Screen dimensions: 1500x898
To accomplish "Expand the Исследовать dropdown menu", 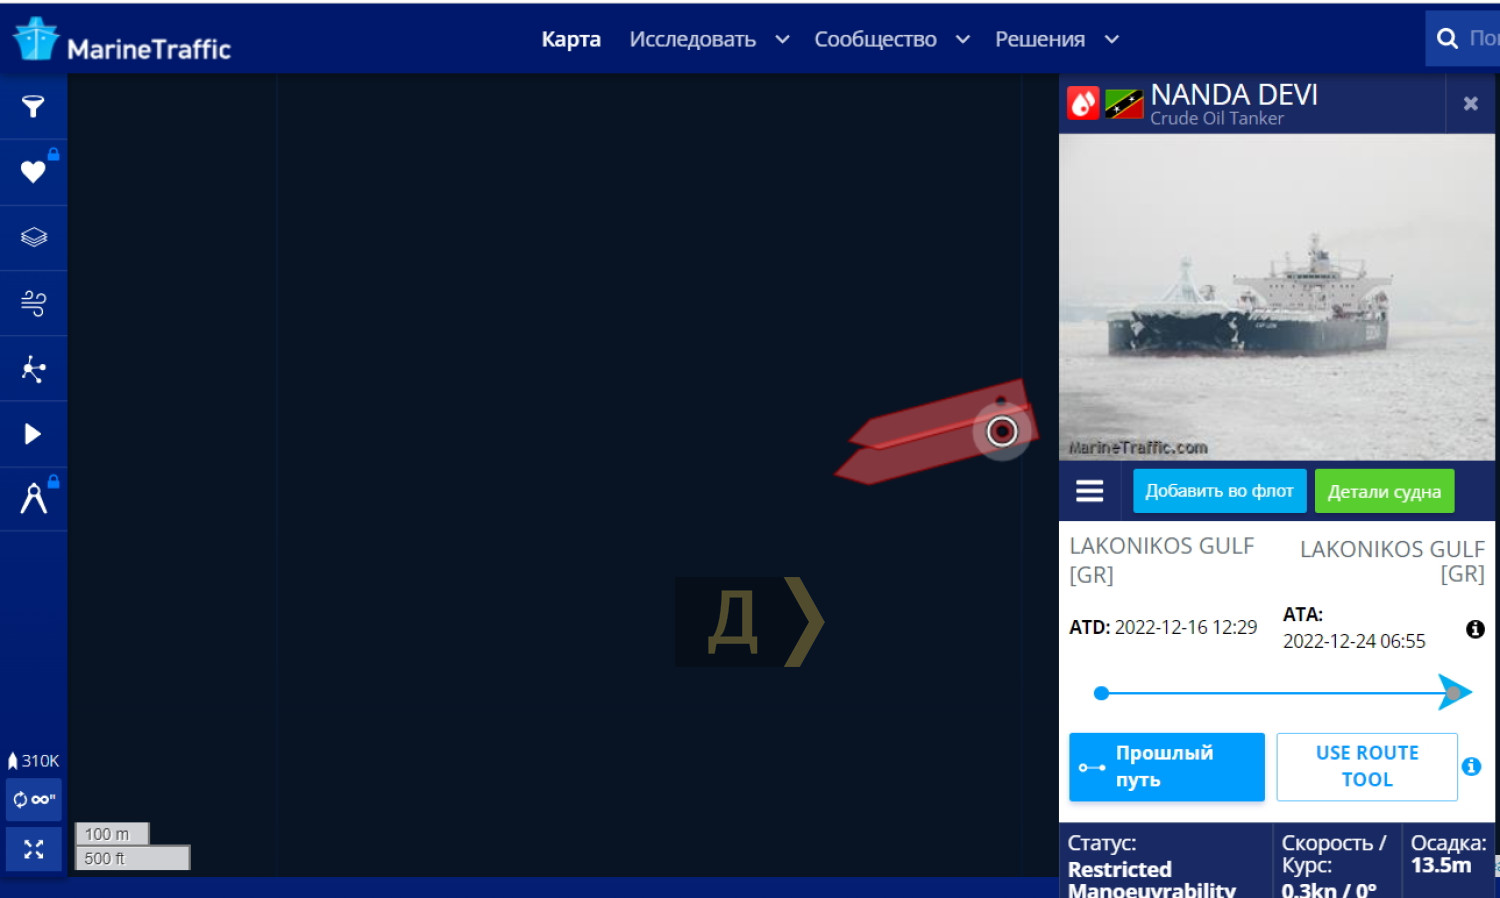I will 708,40.
